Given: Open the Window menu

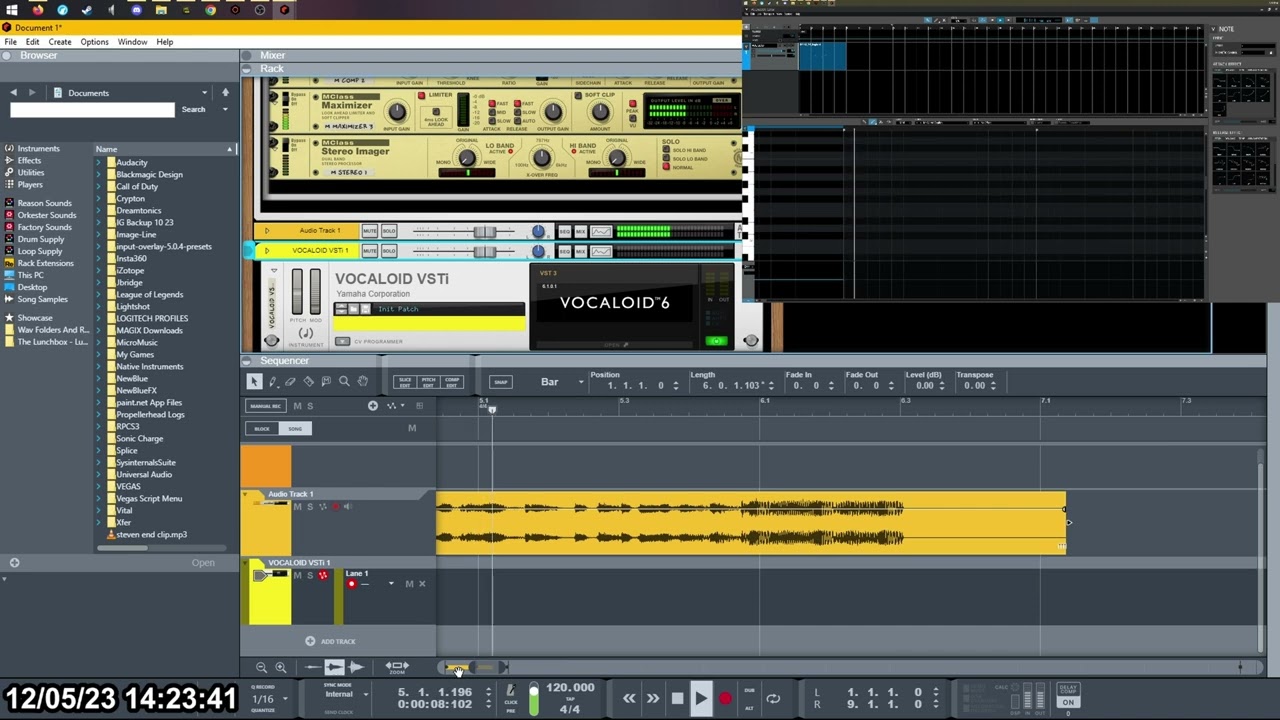Looking at the screenshot, I should [132, 42].
